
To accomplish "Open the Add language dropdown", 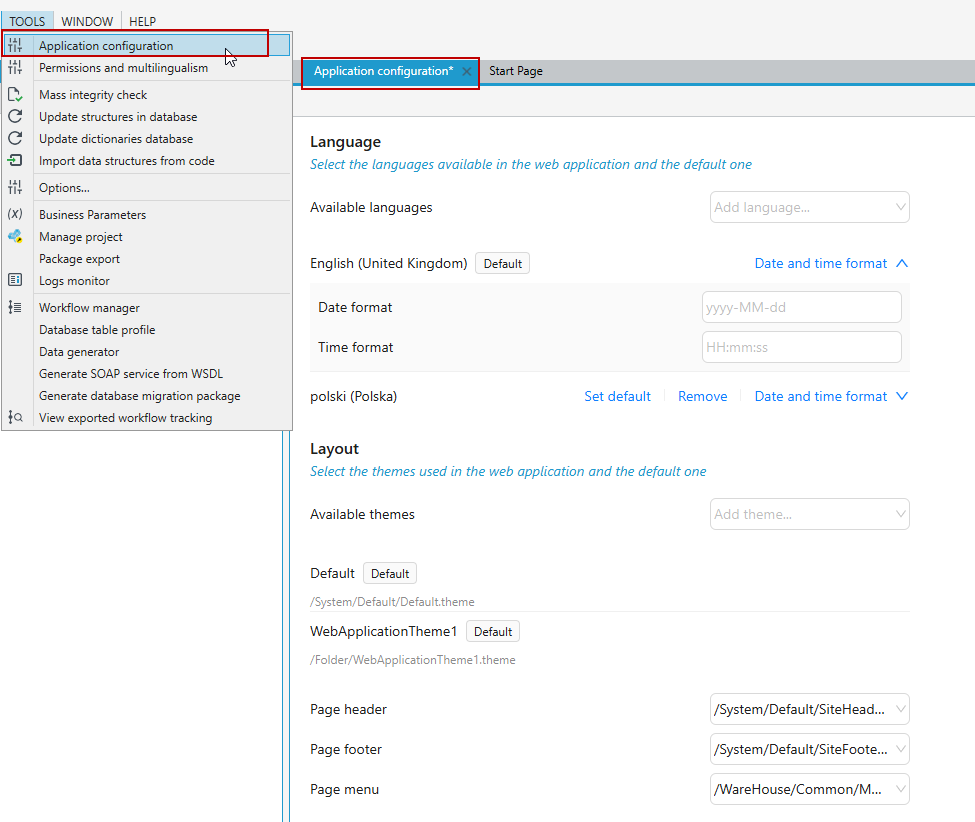I will click(x=810, y=207).
